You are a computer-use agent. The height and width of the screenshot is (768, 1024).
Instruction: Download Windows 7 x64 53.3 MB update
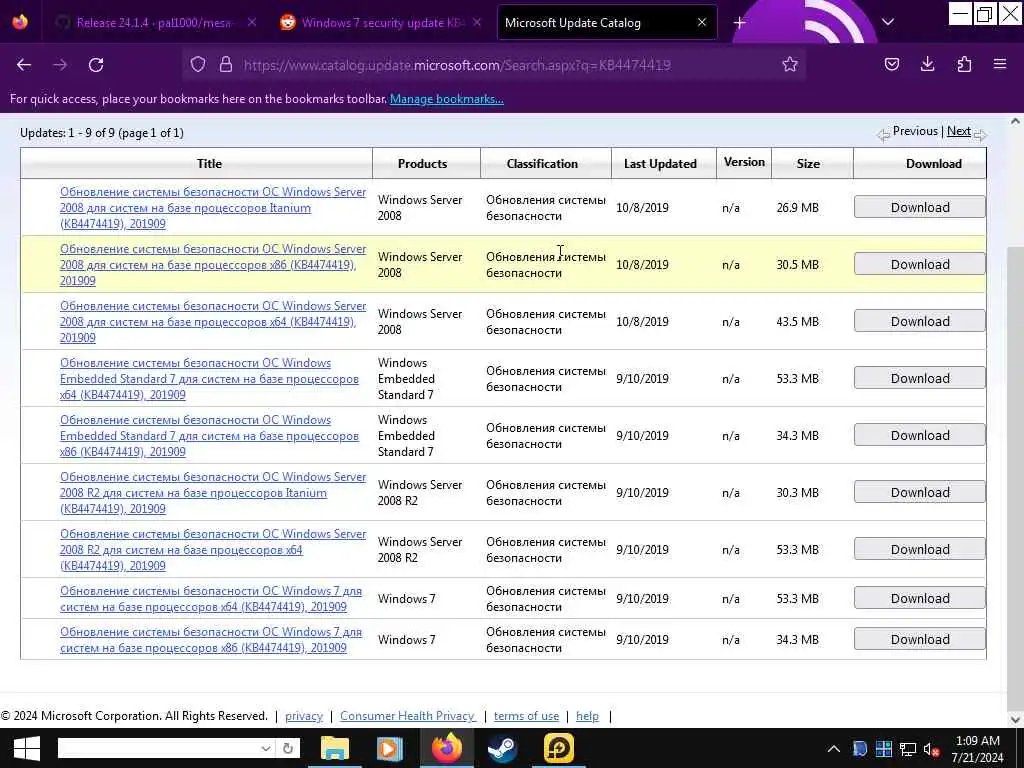920,598
